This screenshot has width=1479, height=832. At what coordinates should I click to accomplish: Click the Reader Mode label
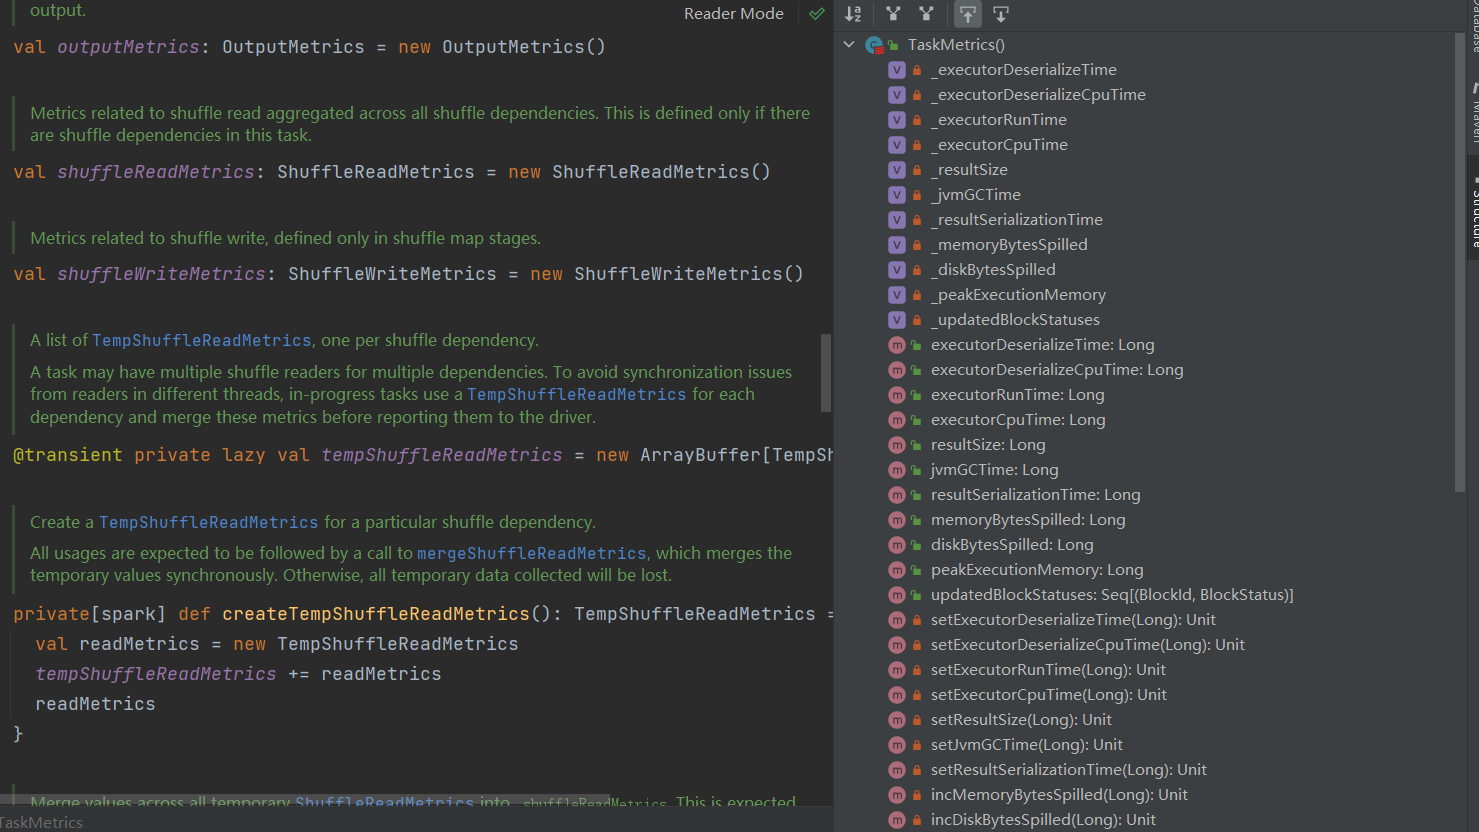tap(734, 14)
